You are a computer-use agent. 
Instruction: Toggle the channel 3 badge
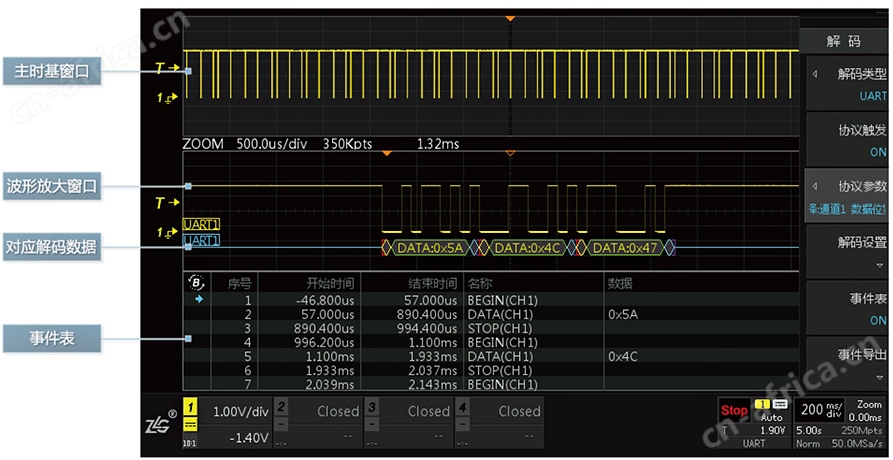(x=371, y=407)
